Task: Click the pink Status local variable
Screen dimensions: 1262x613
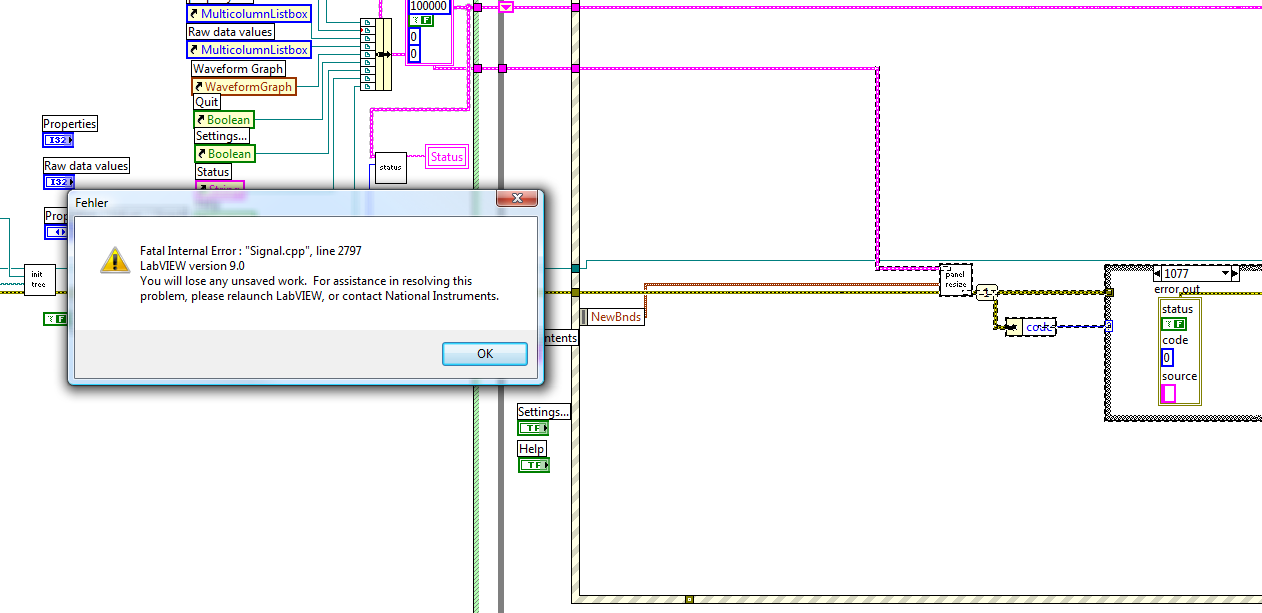Action: tap(447, 156)
